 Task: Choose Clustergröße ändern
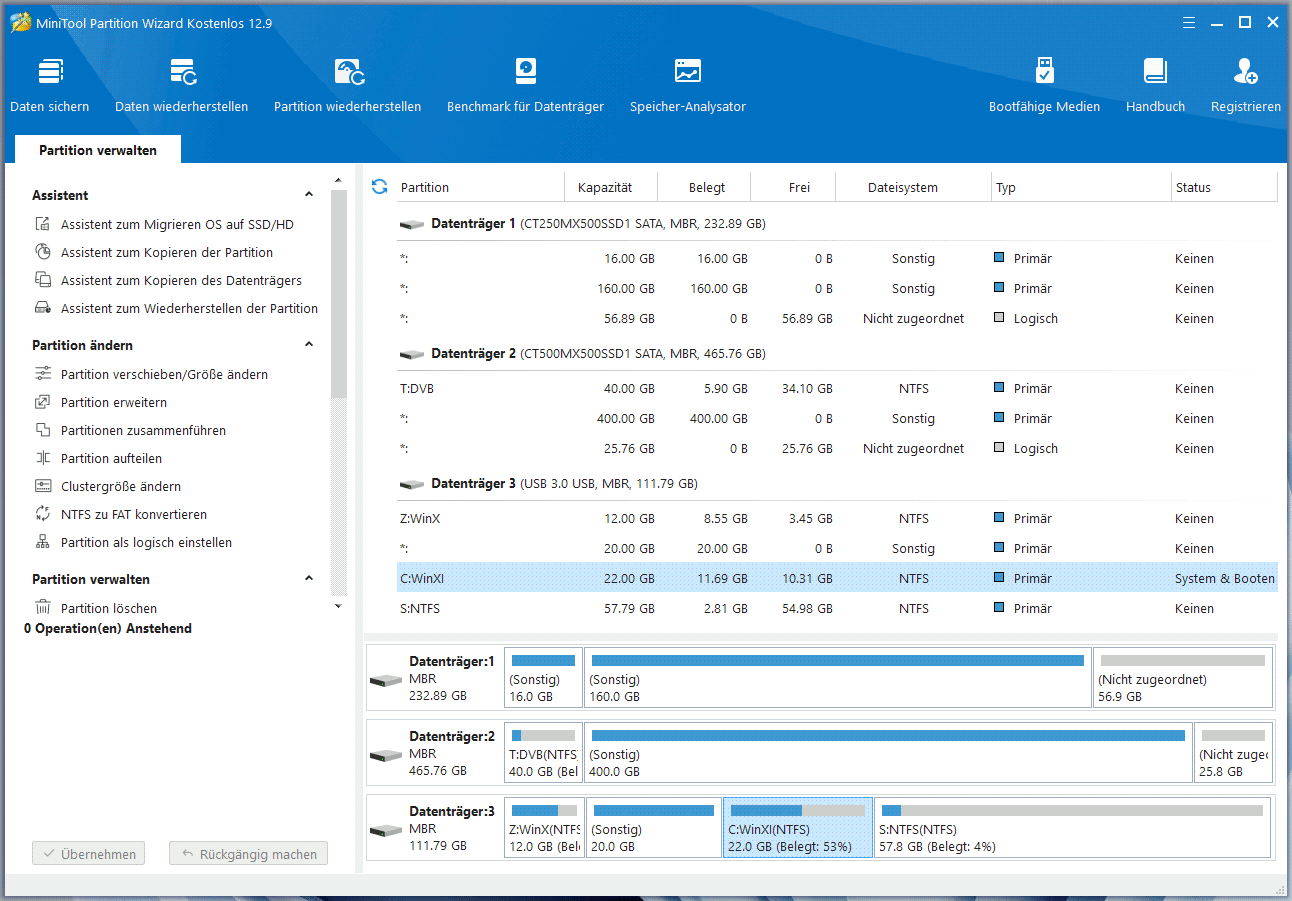[x=120, y=487]
